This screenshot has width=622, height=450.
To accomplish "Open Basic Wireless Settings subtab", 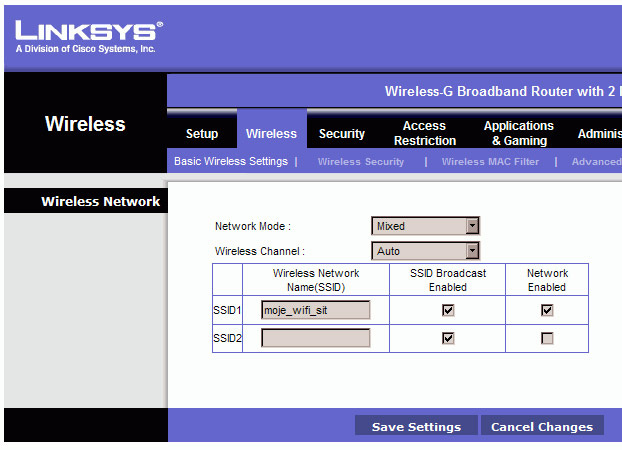I will point(231,161).
